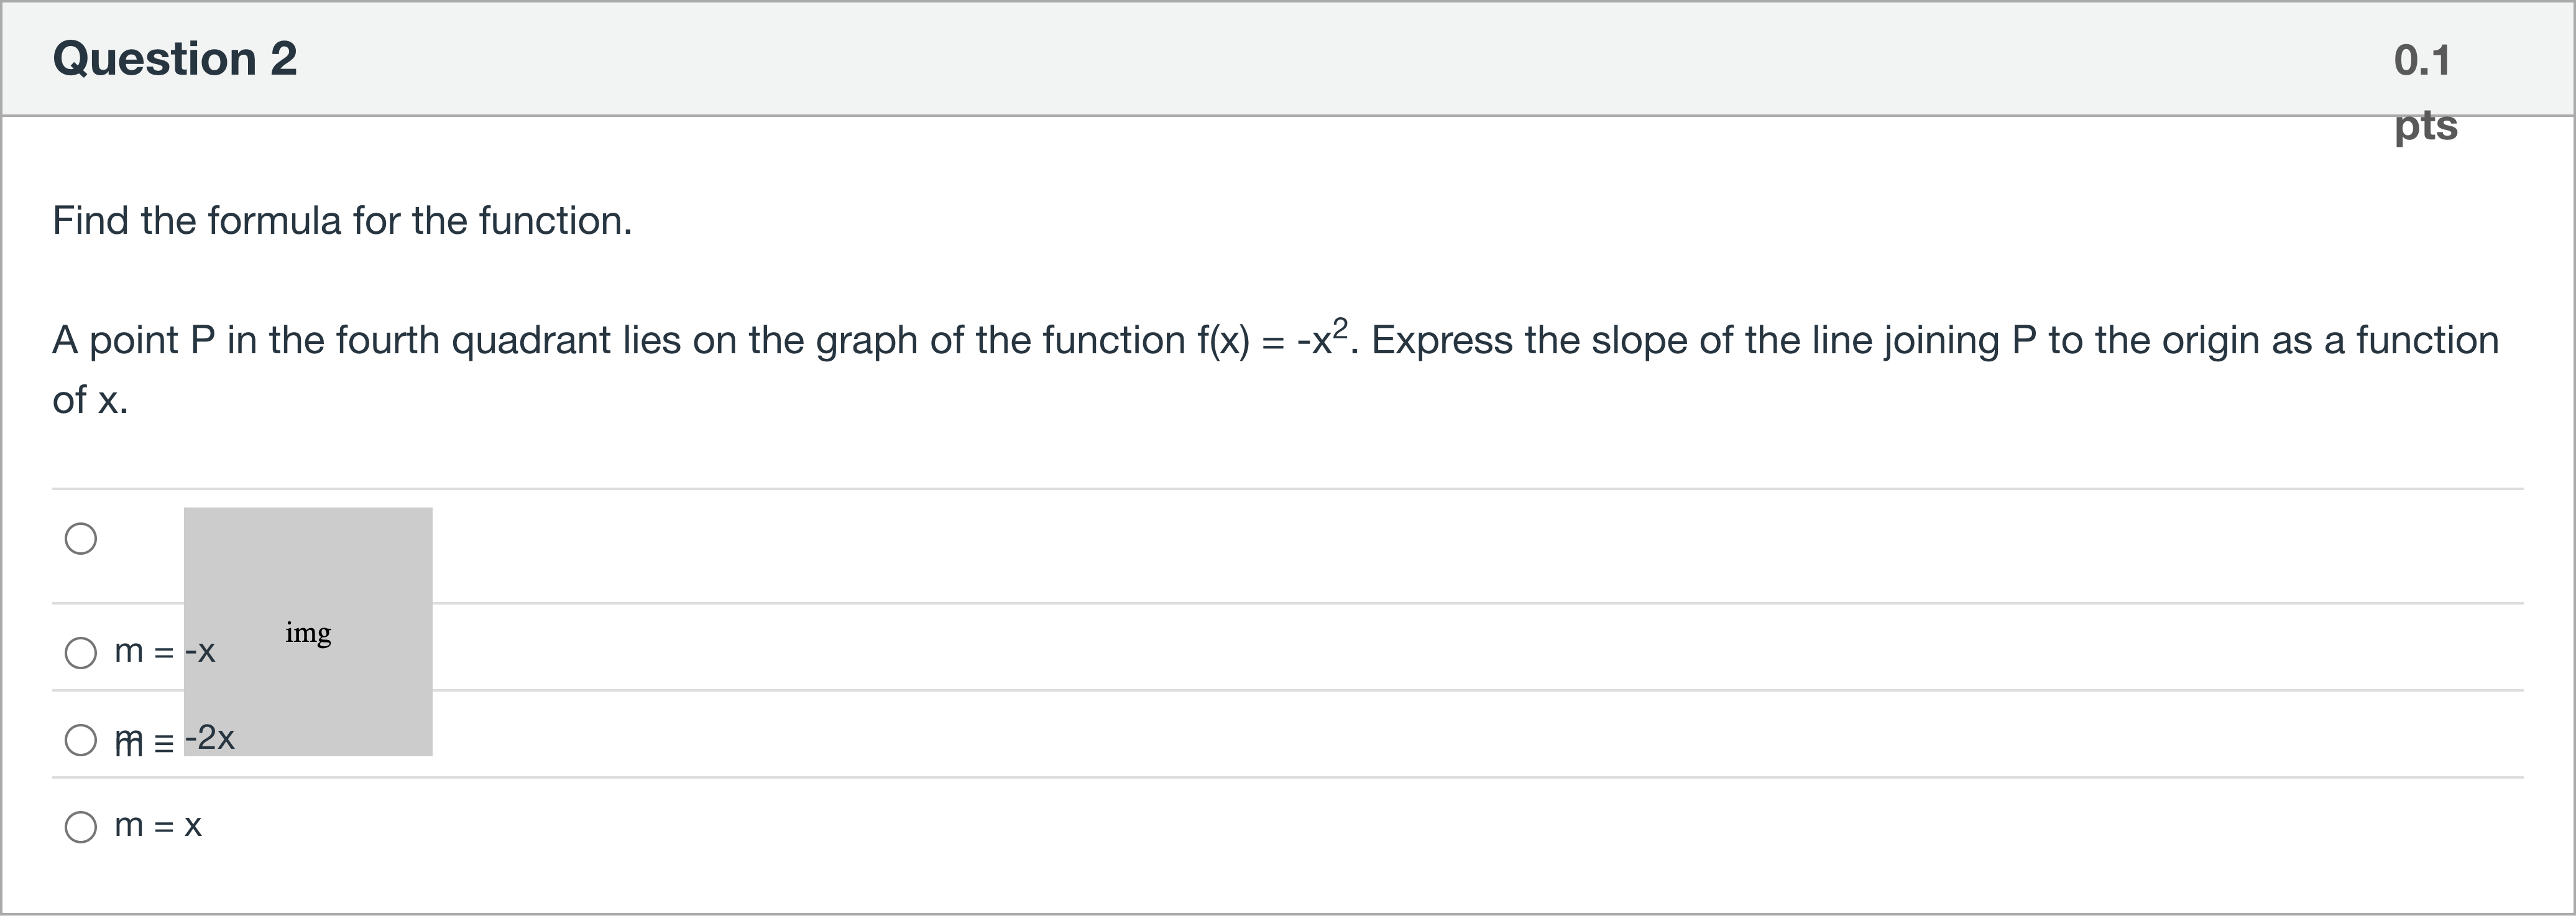Click the Question 2 heading
The width and height of the screenshot is (2576, 918).
[x=175, y=58]
